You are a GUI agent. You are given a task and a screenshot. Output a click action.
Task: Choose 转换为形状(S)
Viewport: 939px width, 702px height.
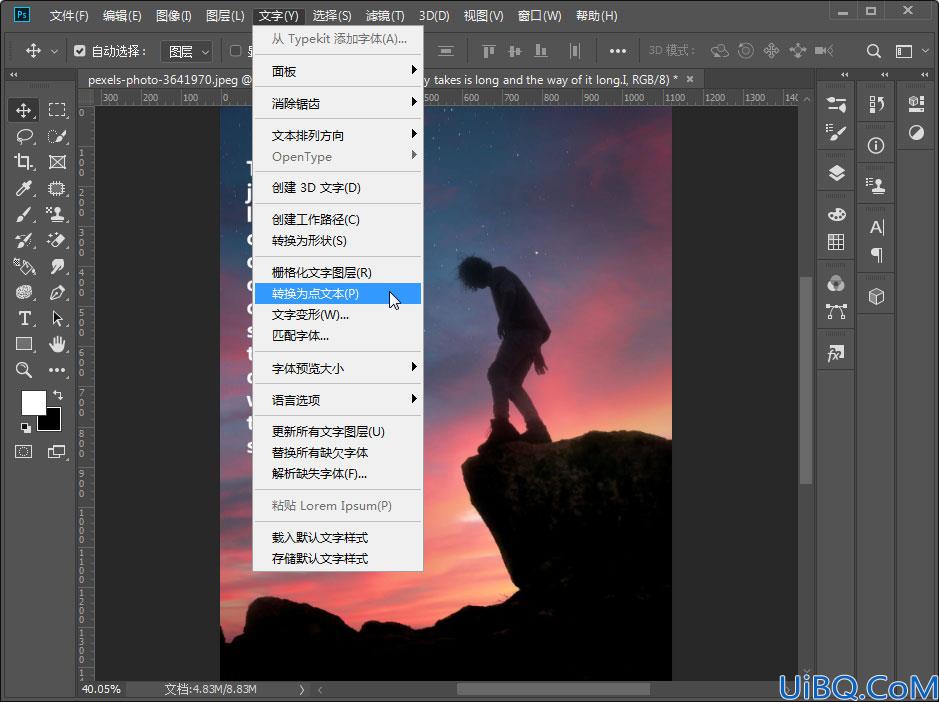(338, 241)
